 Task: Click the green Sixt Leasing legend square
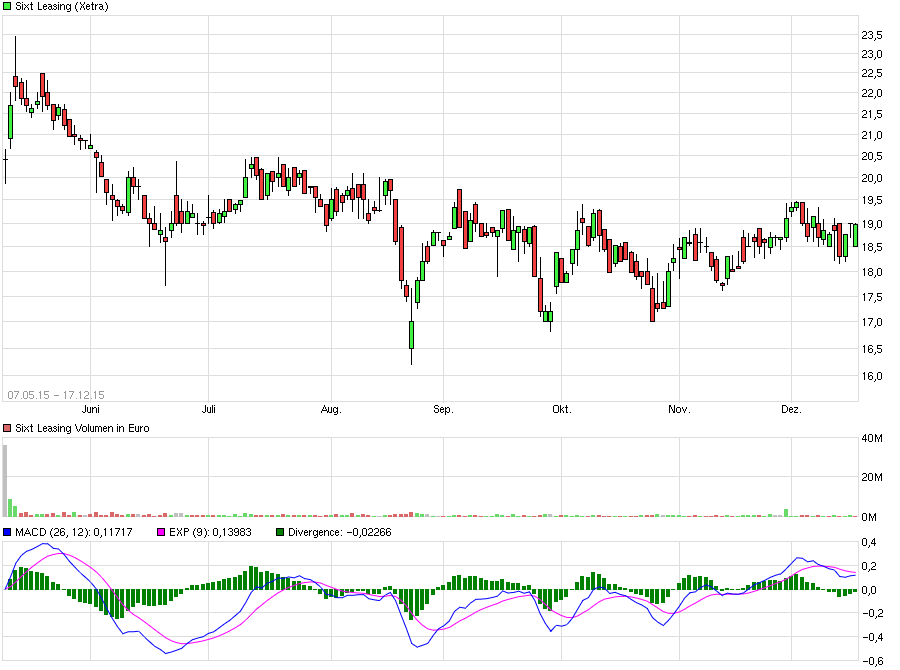8,6
